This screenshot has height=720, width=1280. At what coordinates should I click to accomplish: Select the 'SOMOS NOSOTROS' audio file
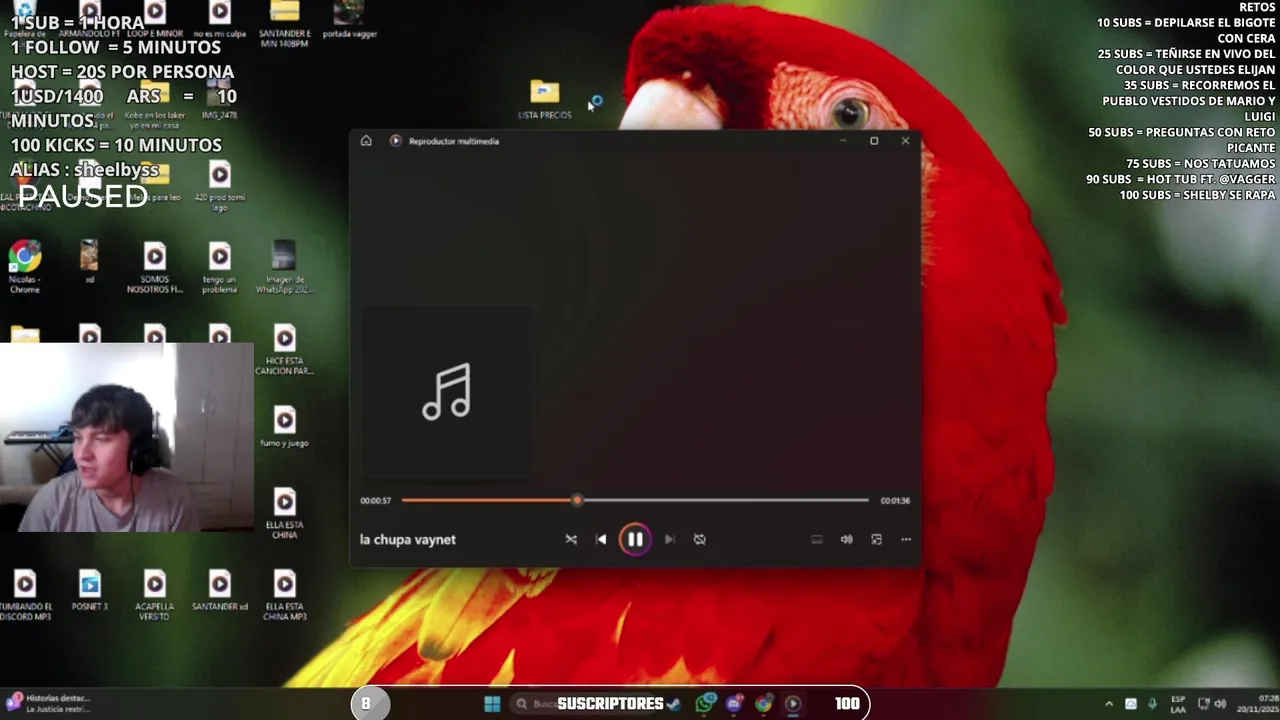tap(155, 268)
